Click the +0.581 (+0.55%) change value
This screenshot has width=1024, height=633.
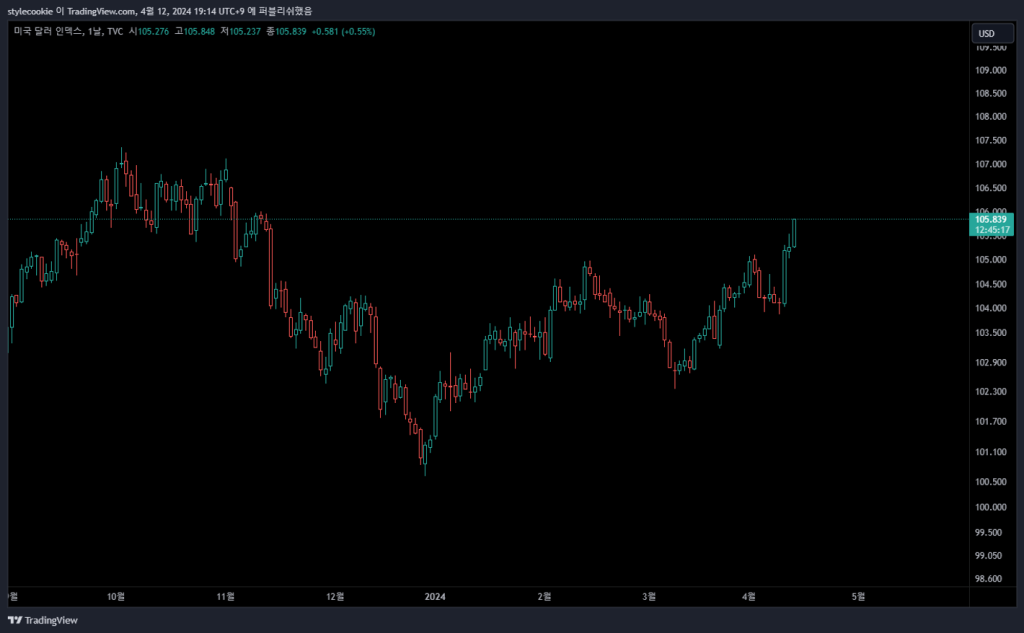(x=343, y=31)
